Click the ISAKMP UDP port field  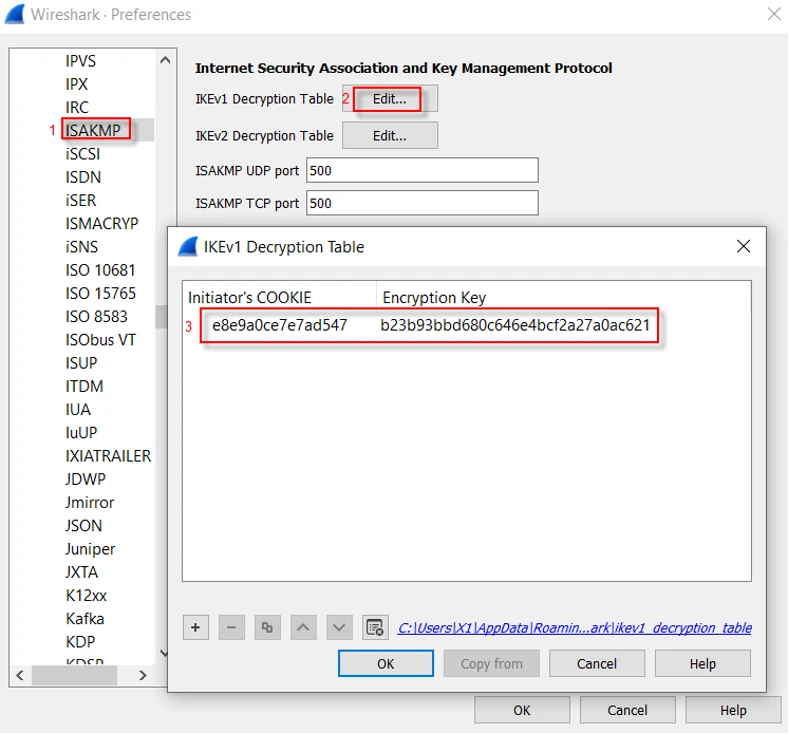pos(421,171)
